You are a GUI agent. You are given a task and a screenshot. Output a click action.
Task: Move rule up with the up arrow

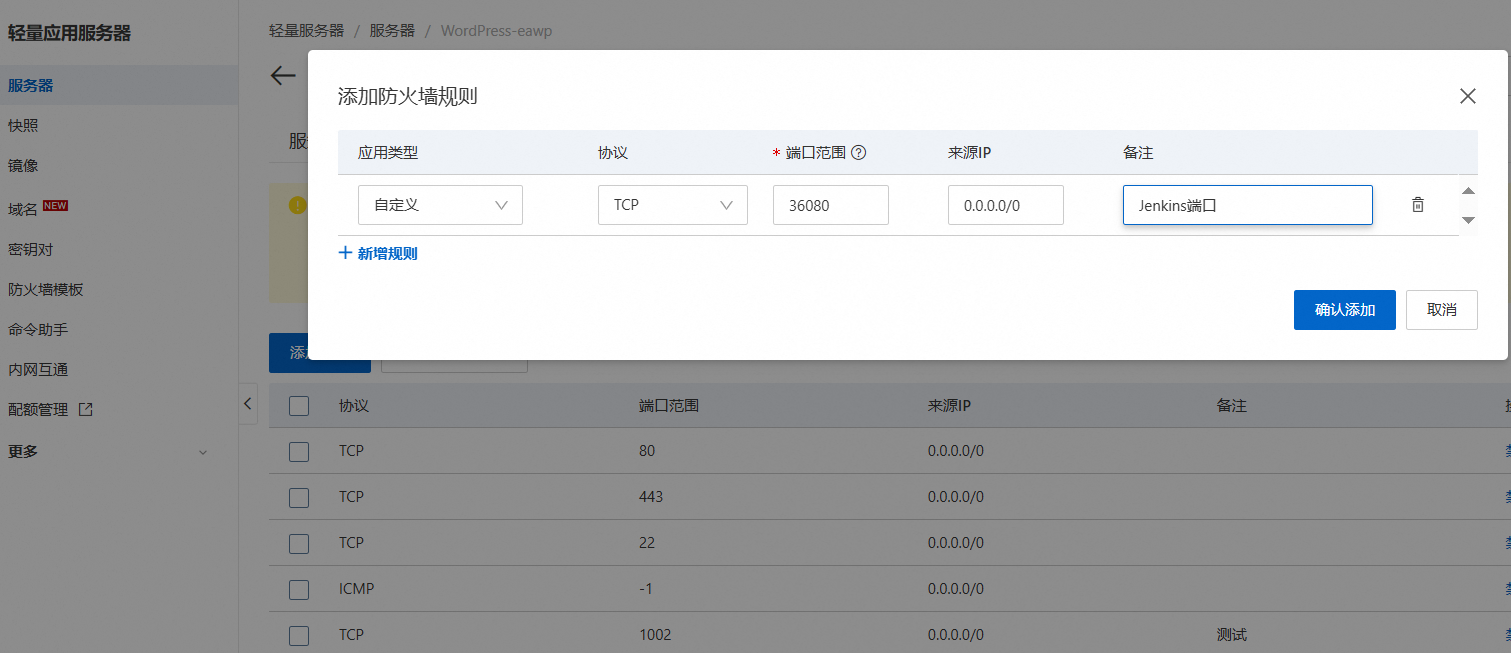coord(1468,191)
